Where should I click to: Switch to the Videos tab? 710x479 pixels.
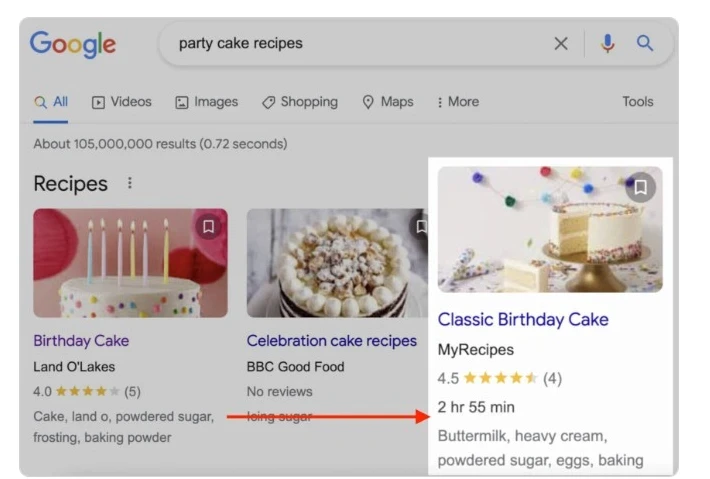pos(122,102)
